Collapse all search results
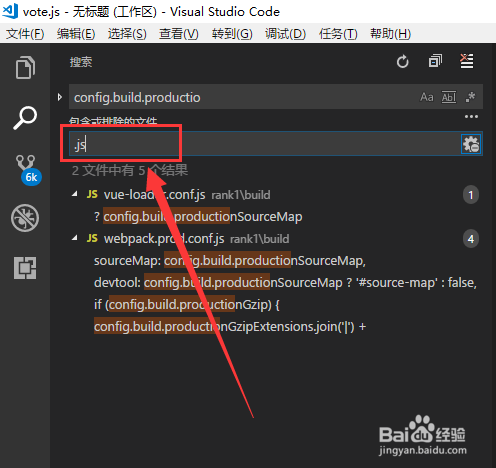This screenshot has height=468, width=496. (435, 61)
